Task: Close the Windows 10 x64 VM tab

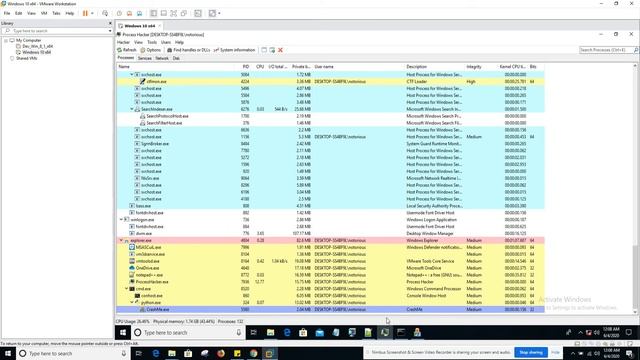Action: [x=160, y=26]
